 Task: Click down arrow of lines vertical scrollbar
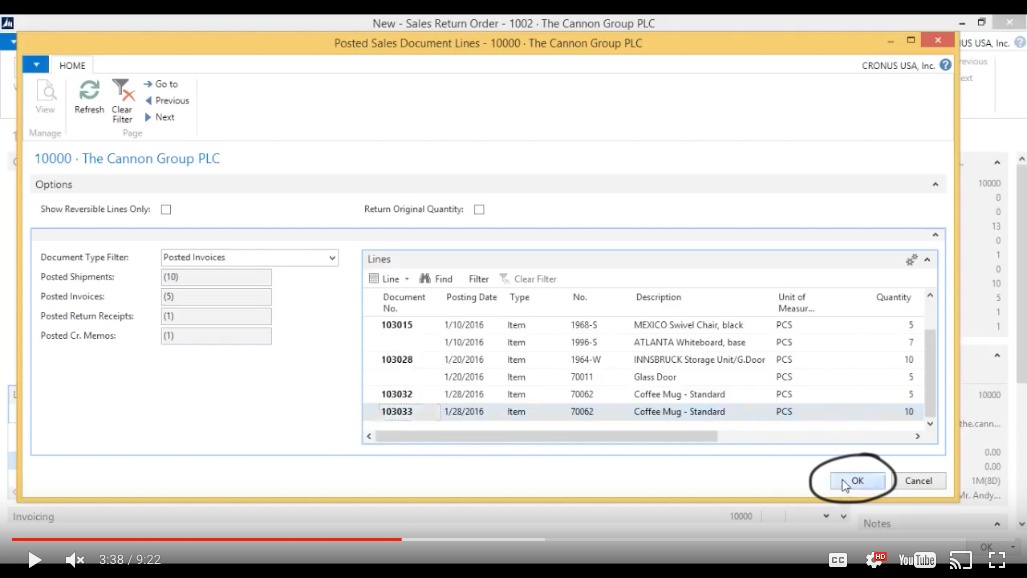click(x=930, y=424)
